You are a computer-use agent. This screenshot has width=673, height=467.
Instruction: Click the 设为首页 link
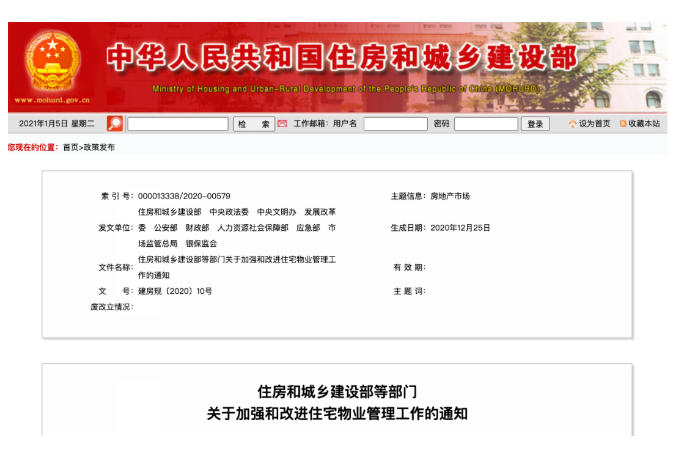(x=594, y=124)
